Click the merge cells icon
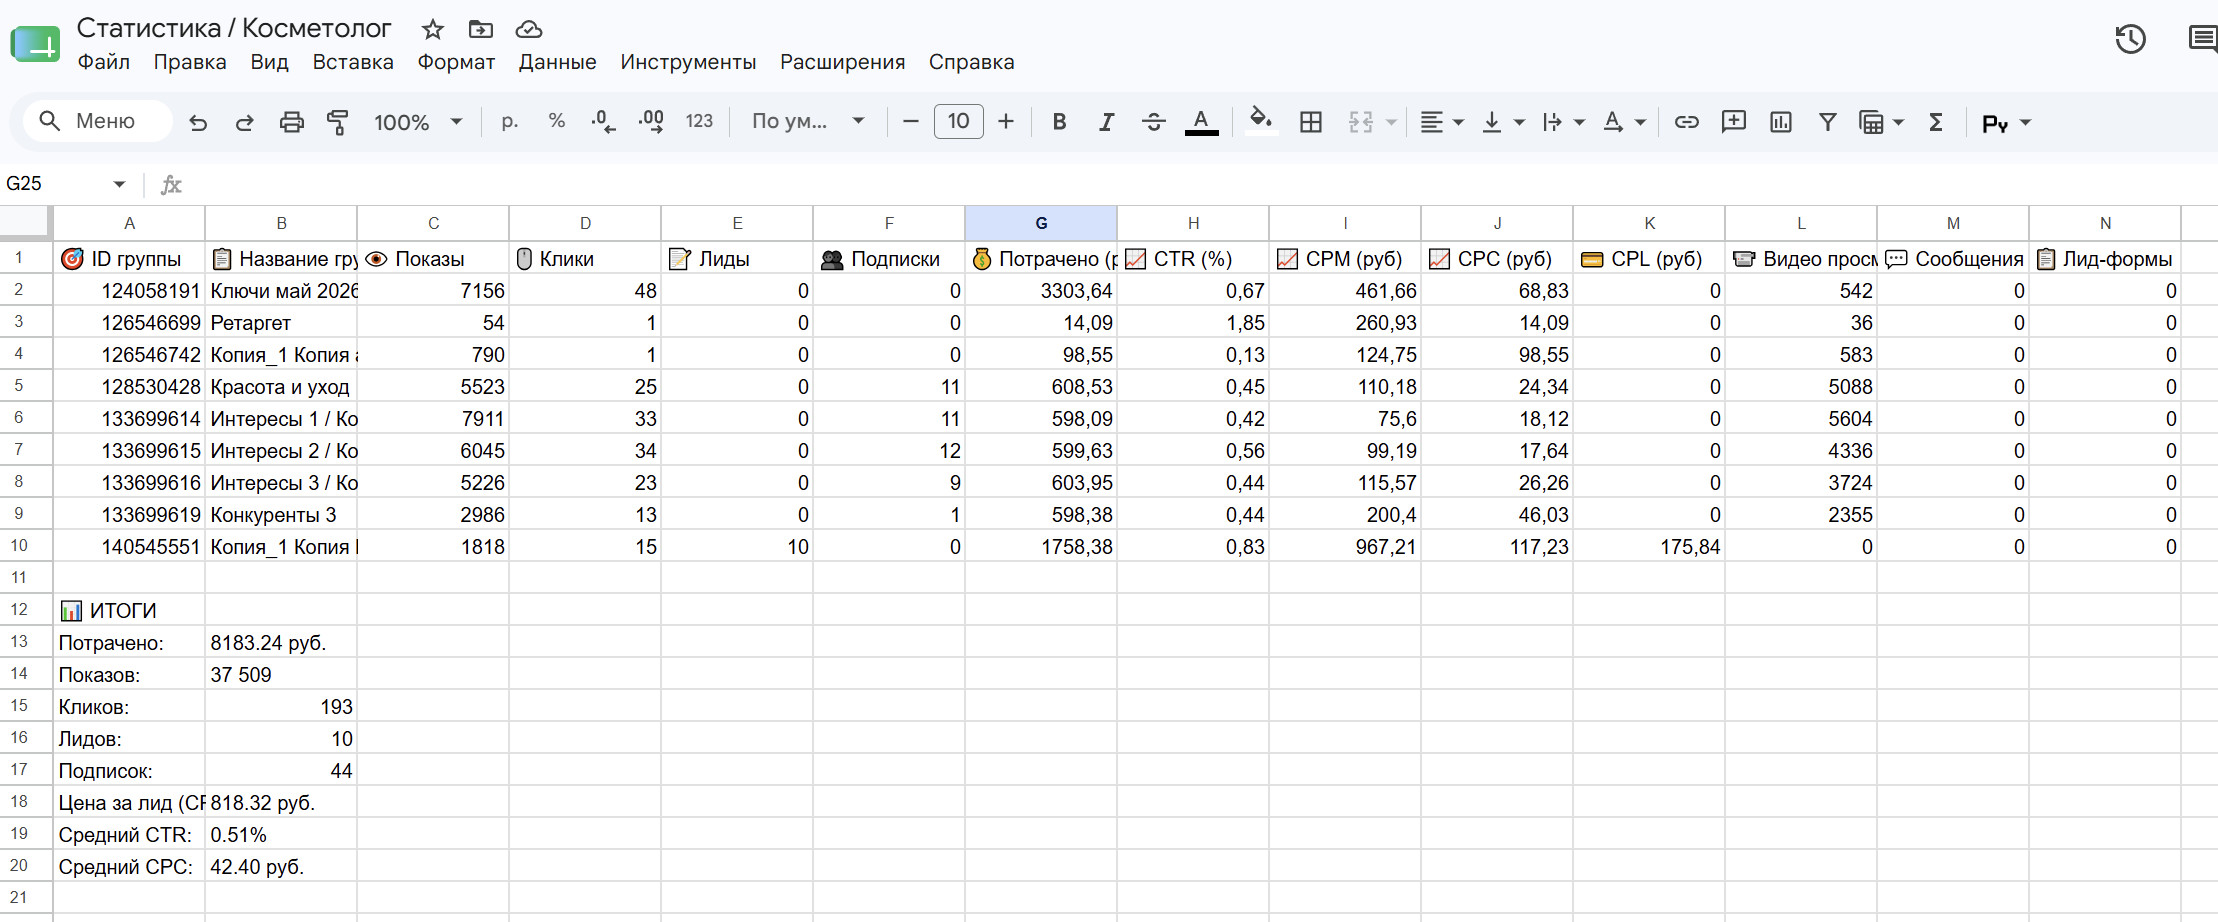 (1361, 122)
